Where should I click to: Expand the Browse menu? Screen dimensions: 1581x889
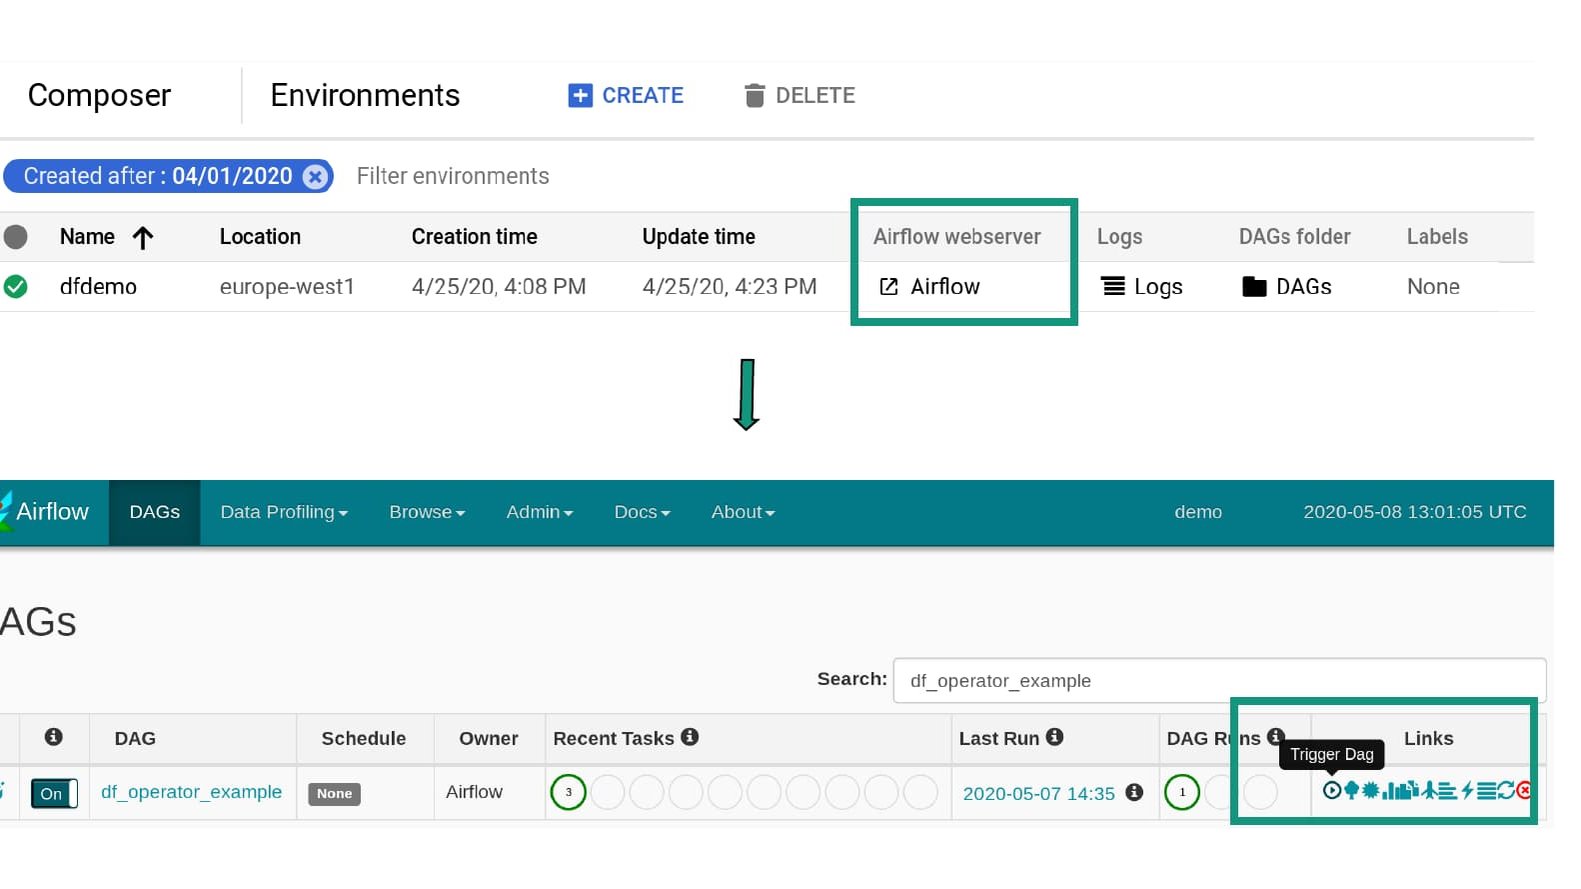(427, 512)
